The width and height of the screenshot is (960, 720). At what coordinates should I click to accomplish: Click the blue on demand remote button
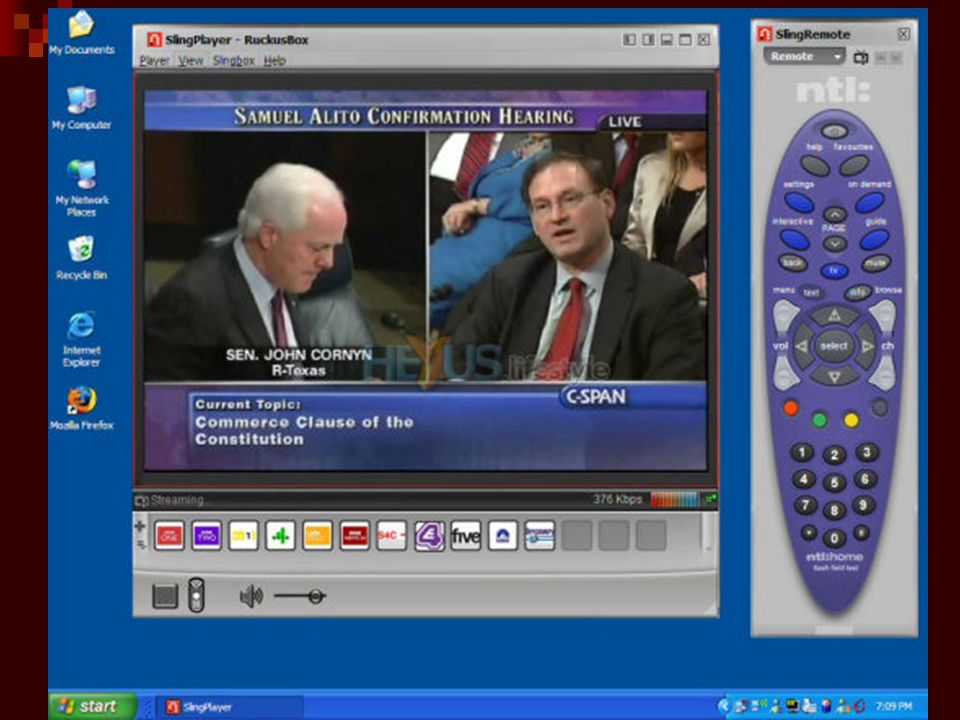pyautogui.click(x=869, y=203)
